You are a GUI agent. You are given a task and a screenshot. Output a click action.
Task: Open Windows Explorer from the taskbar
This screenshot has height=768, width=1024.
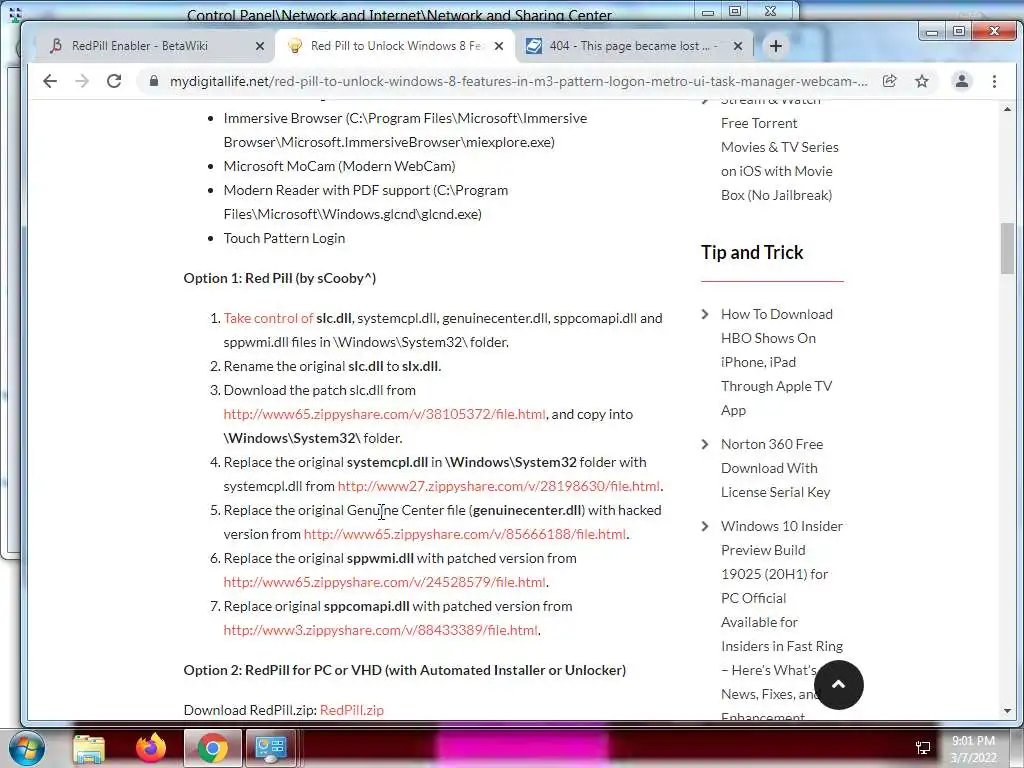point(89,748)
